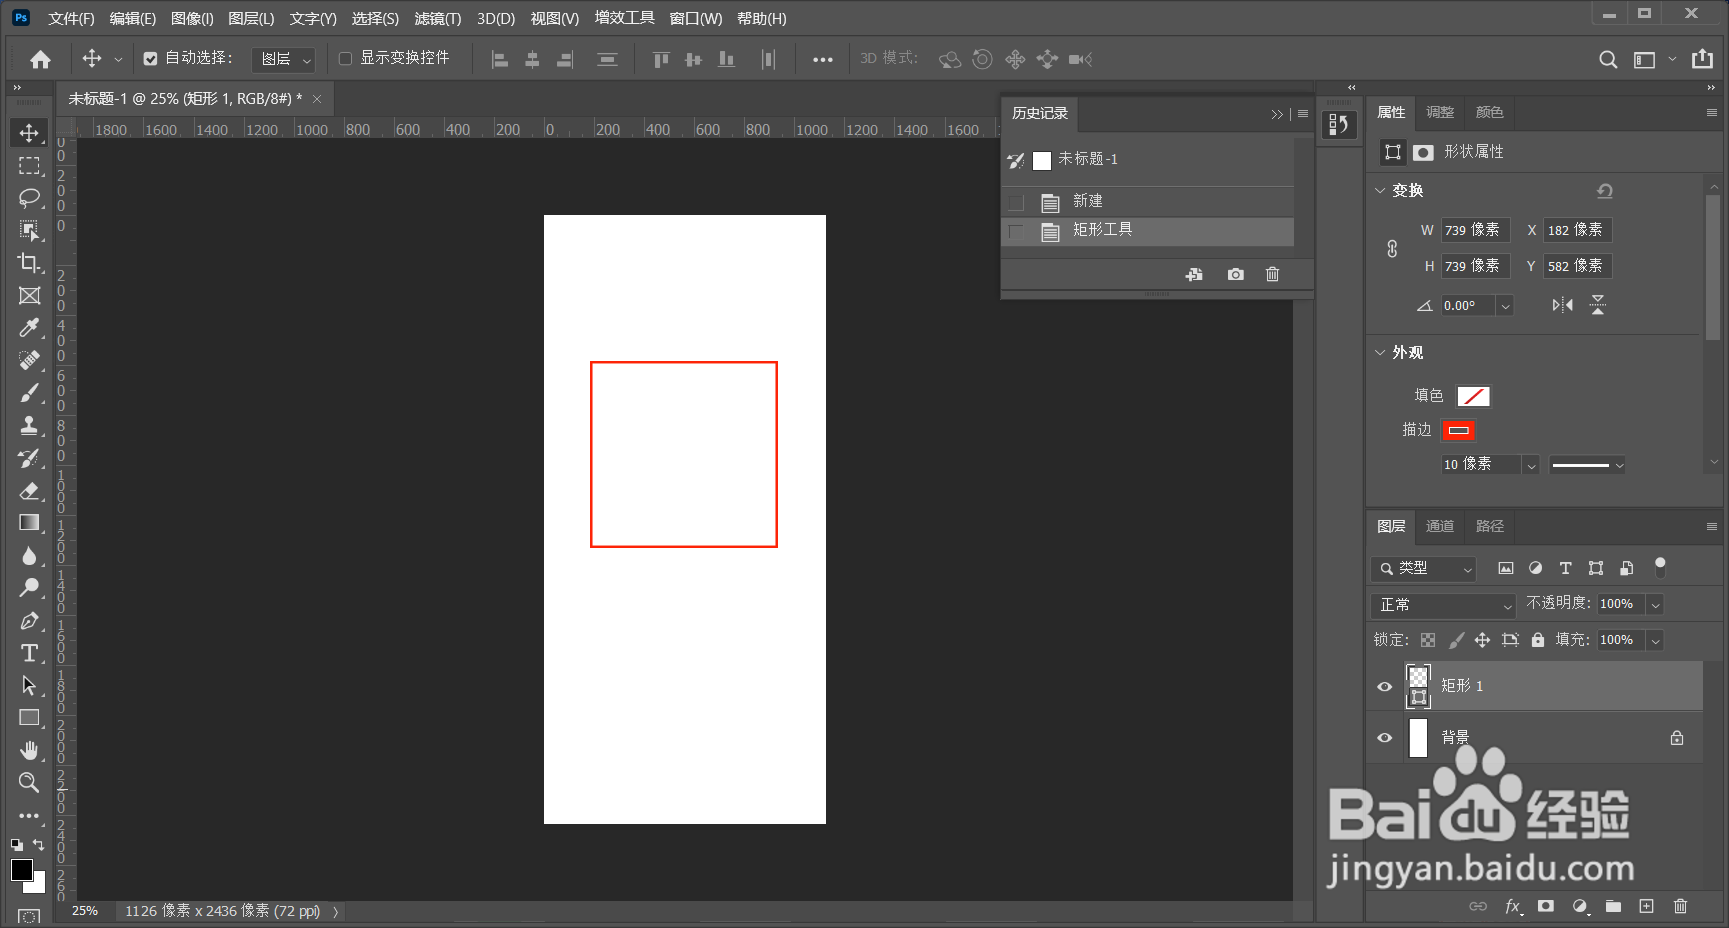Image resolution: width=1729 pixels, height=928 pixels.
Task: Select the 新建 history state
Action: pos(1148,202)
